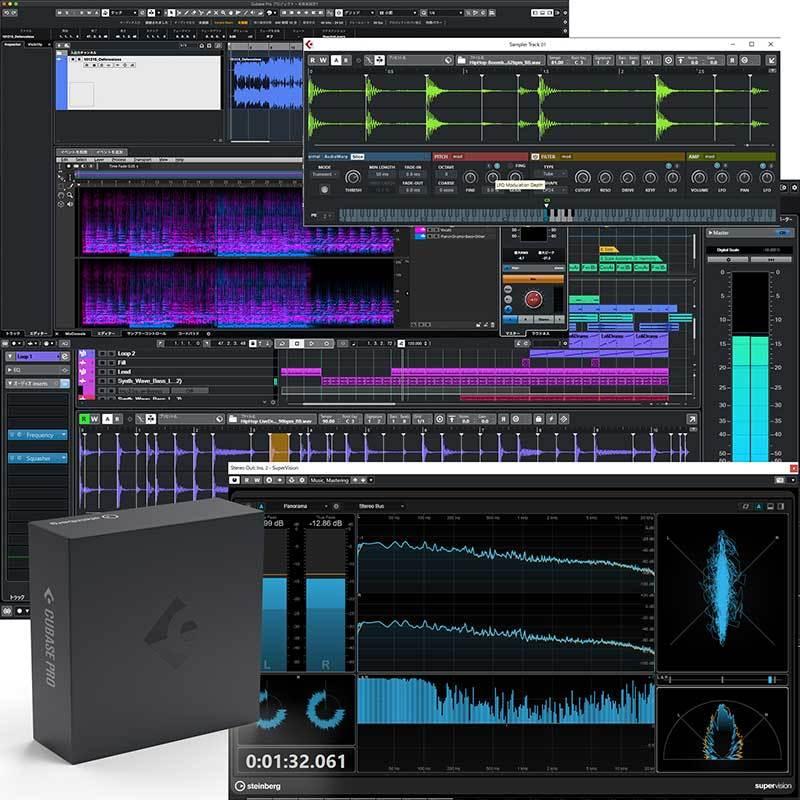Screen dimensions: 800x800
Task: Click the slice THRESH knob
Action: click(353, 178)
